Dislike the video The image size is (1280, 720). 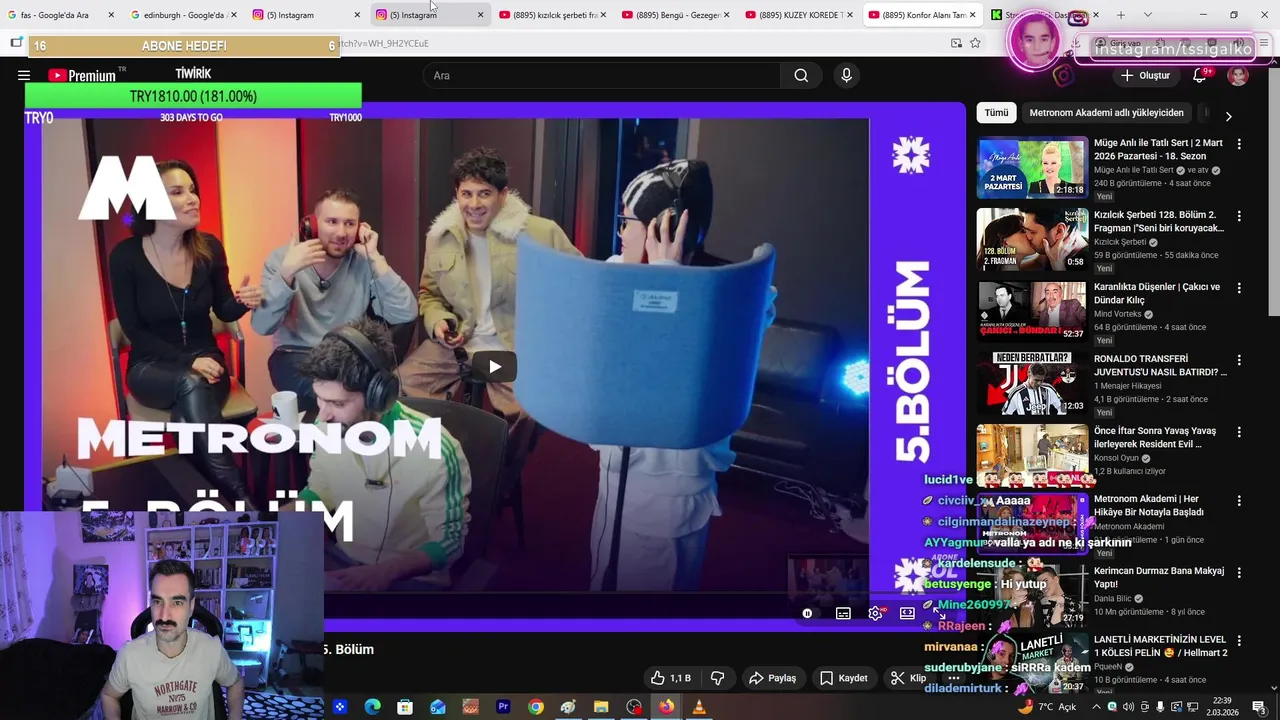[x=717, y=678]
